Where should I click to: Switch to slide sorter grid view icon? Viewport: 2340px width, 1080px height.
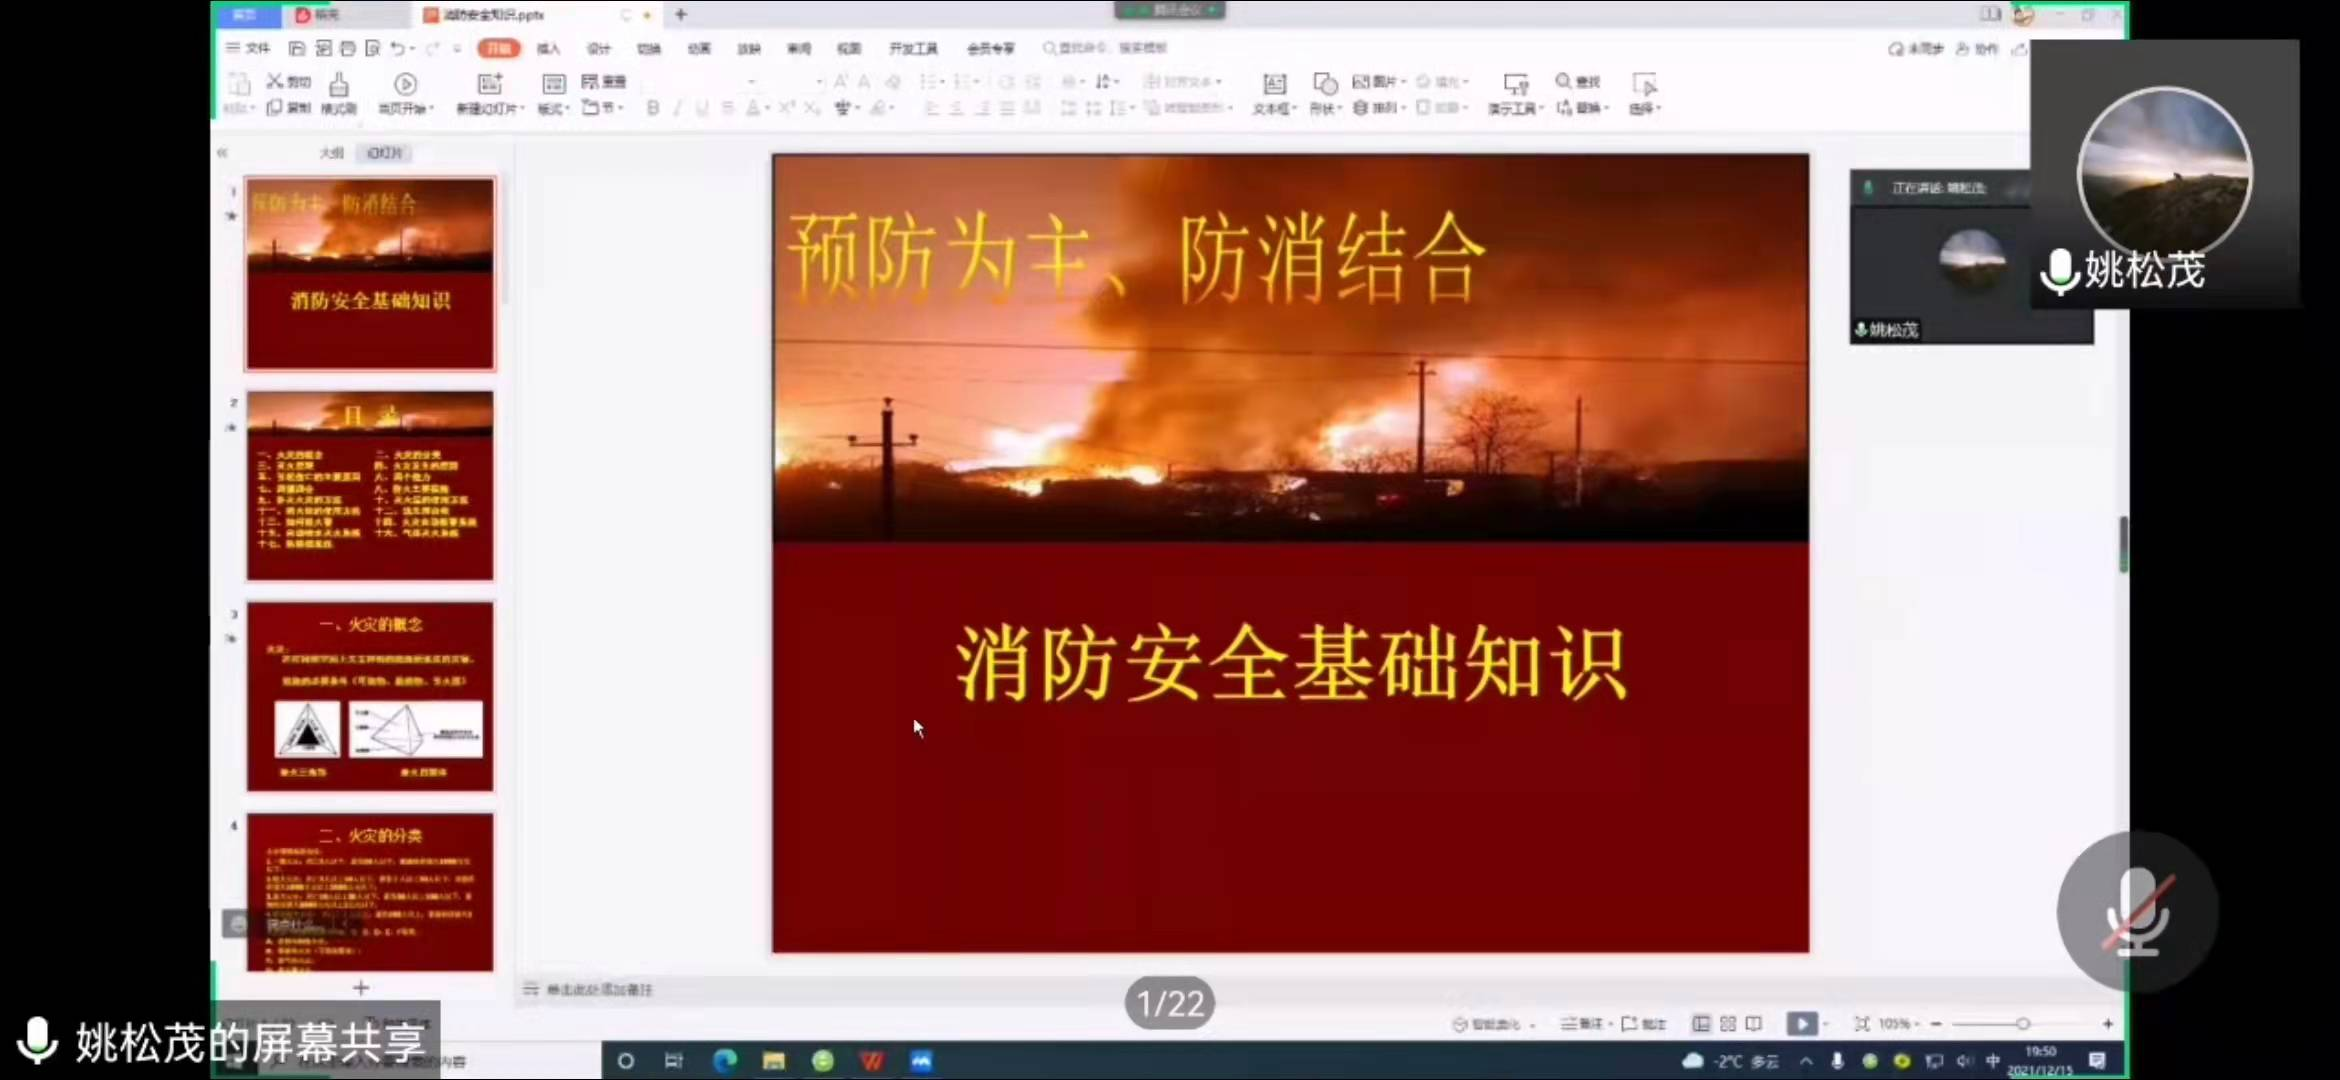click(x=1727, y=1023)
